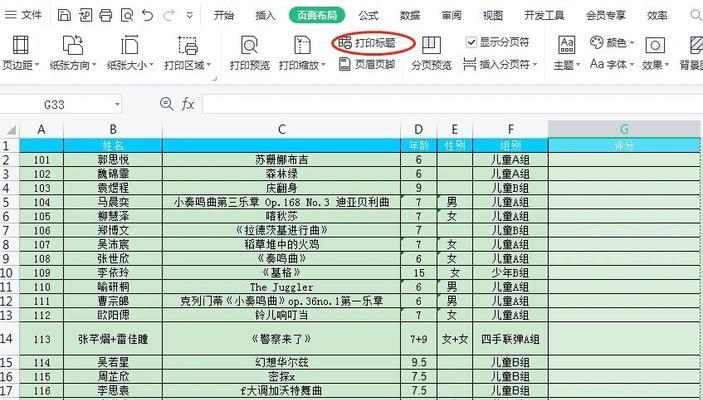Click the 分页预览 icon
Image resolution: width=703 pixels, height=400 pixels.
431,45
